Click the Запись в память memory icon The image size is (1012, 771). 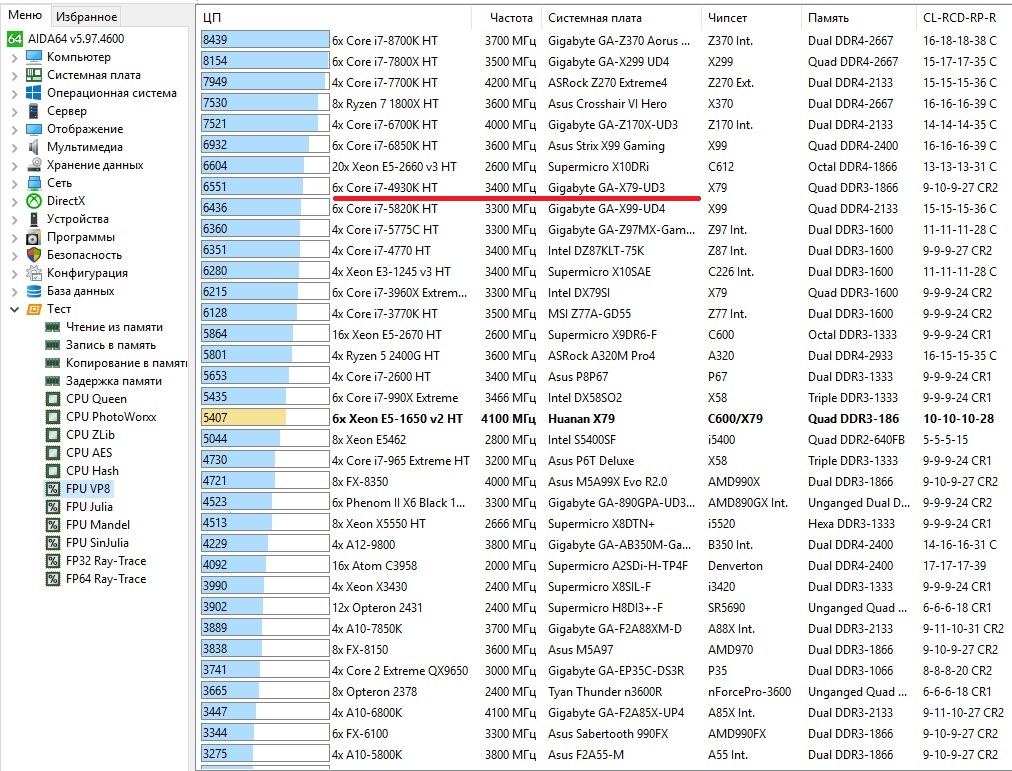[x=53, y=345]
